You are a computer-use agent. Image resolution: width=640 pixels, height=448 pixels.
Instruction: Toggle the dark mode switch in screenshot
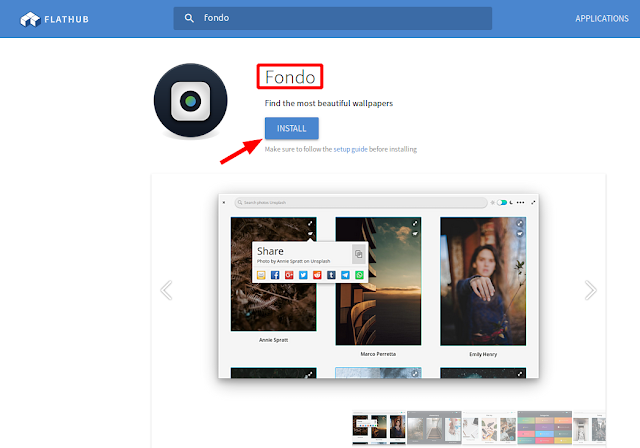point(502,202)
